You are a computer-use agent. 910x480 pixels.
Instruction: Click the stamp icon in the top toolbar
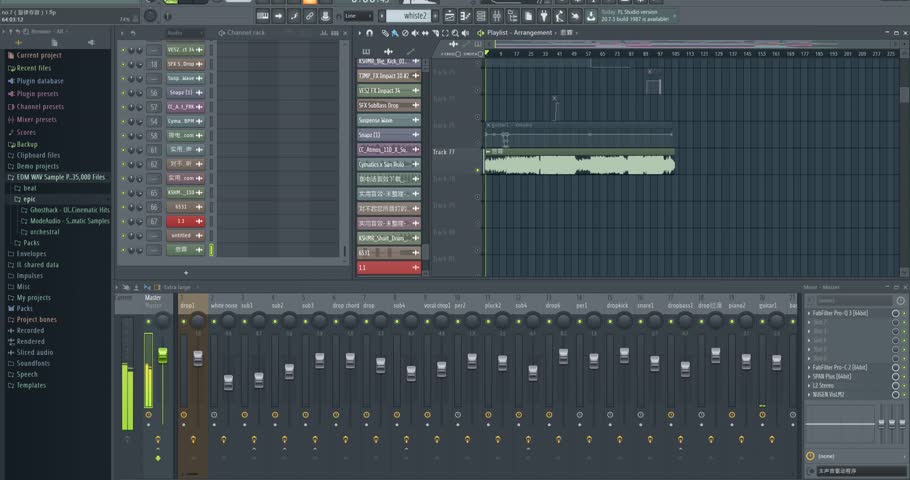pos(325,16)
